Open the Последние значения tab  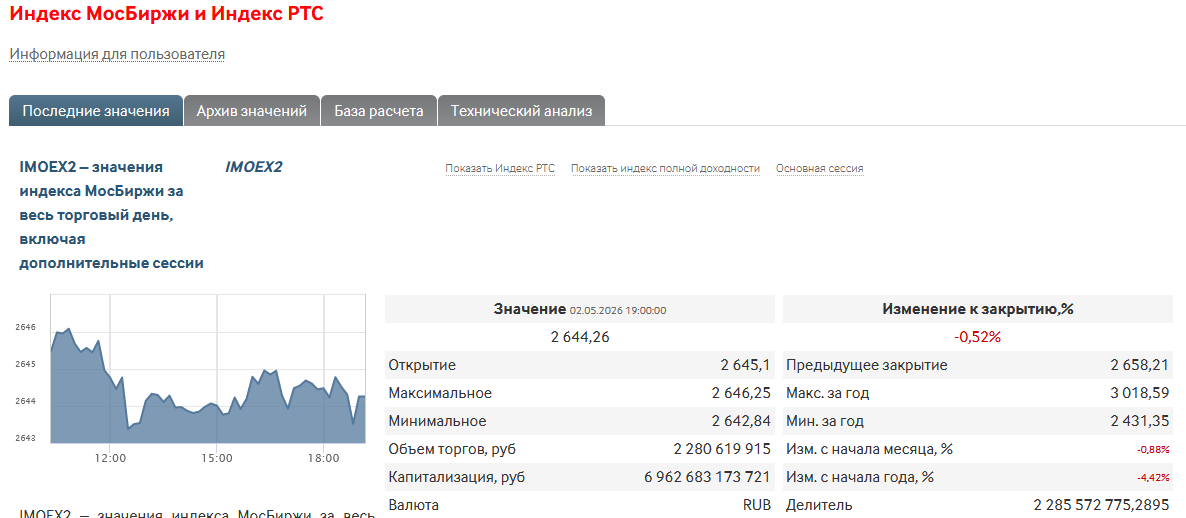tap(96, 111)
